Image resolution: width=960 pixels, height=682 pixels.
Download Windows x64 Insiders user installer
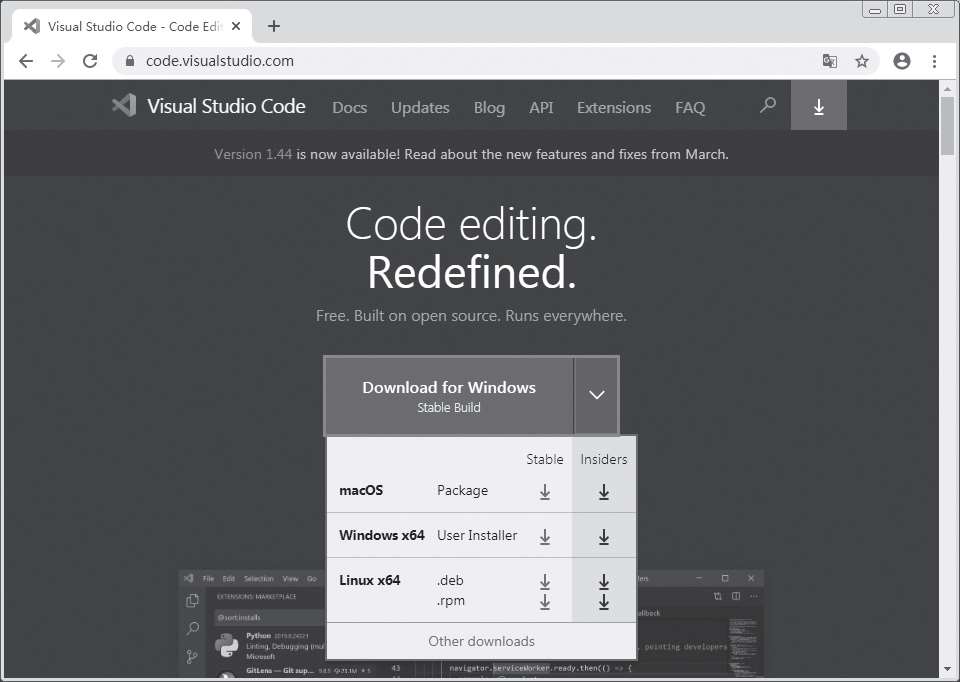point(604,537)
